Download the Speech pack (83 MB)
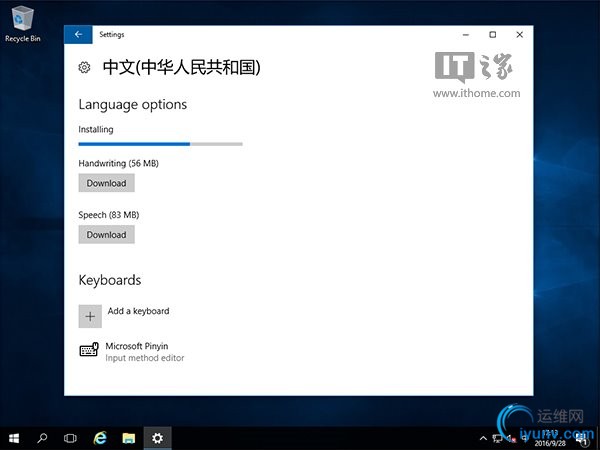The height and width of the screenshot is (450, 600). 106,235
